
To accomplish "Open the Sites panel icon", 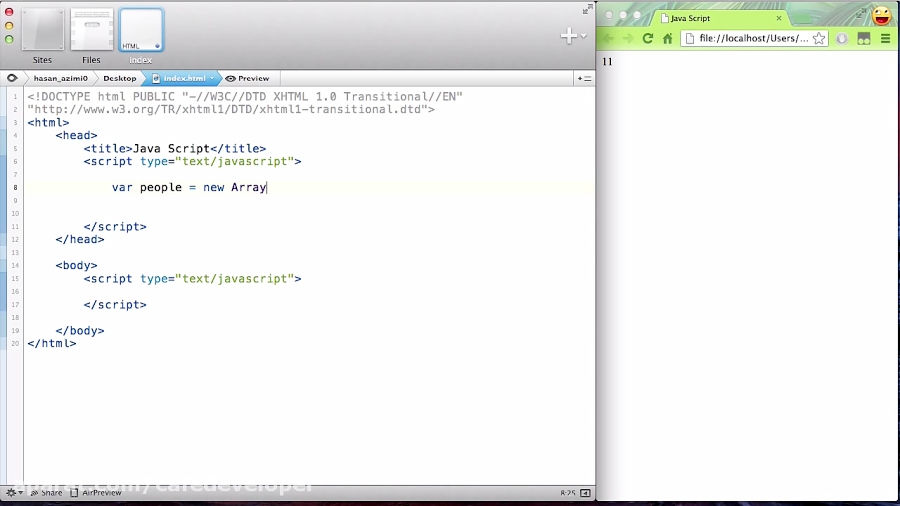I will click(x=42, y=30).
